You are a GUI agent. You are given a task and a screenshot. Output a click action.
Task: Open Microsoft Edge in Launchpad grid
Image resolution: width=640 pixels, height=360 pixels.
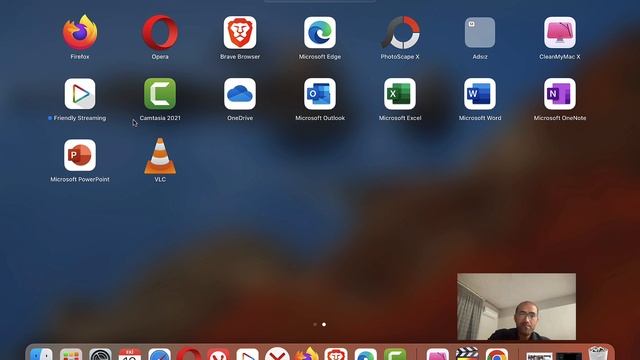point(320,33)
